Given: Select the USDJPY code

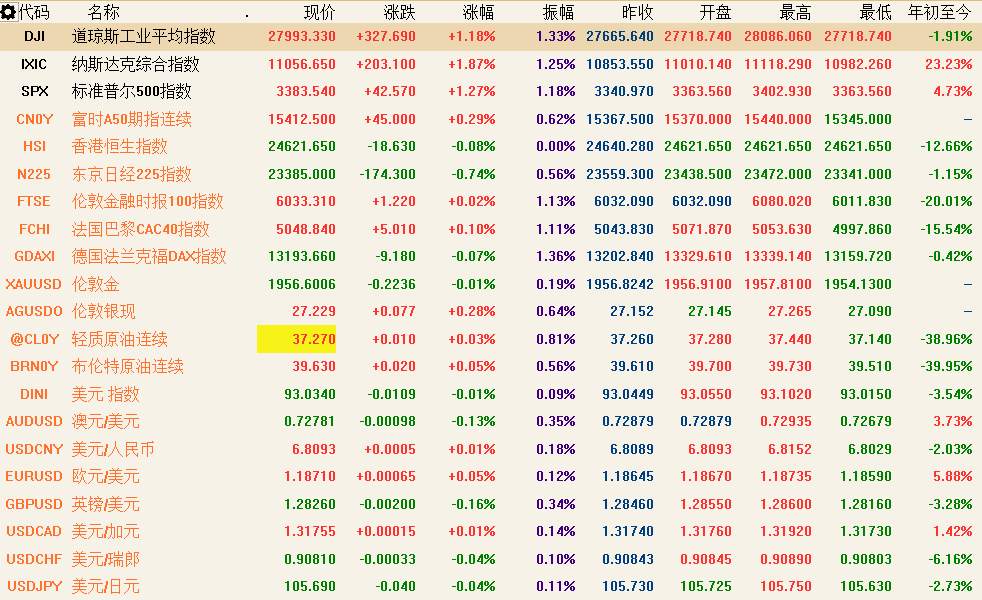Looking at the screenshot, I should pyautogui.click(x=34, y=586).
